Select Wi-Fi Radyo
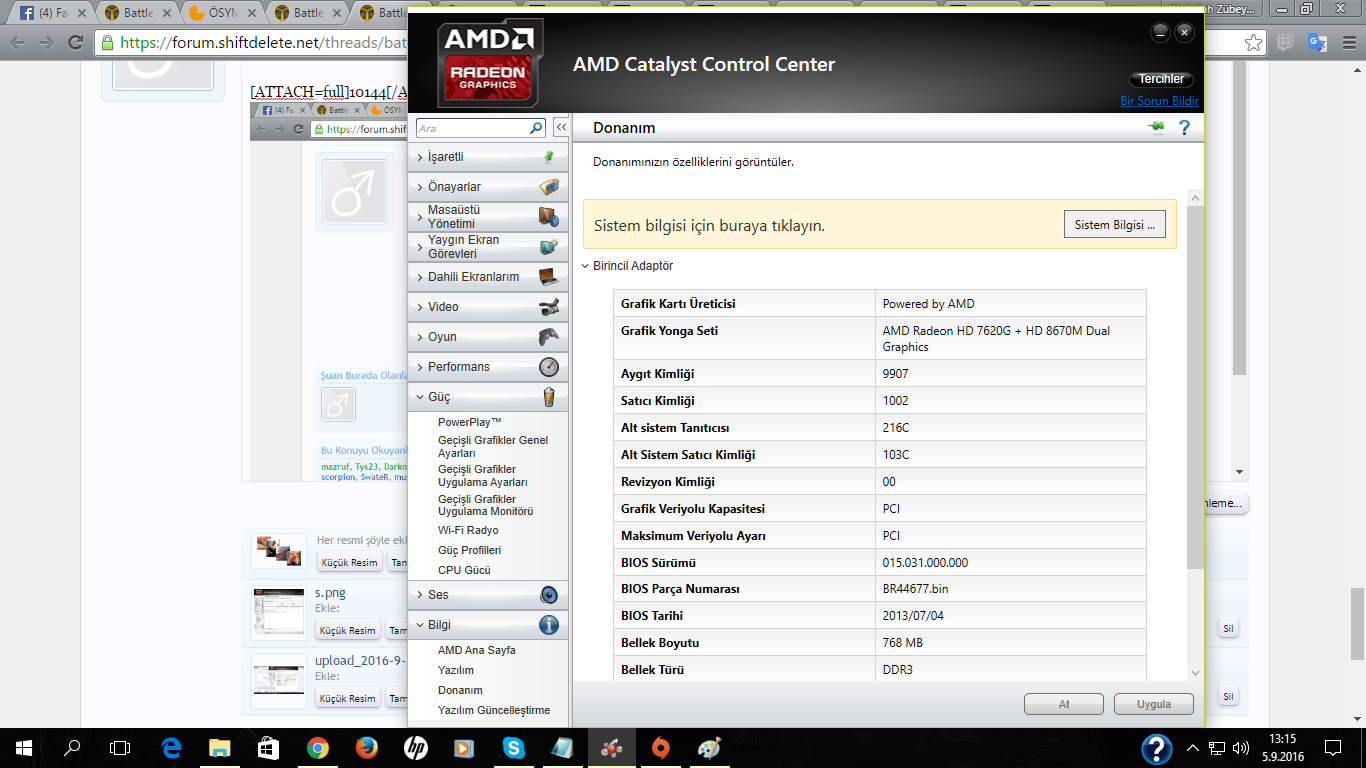This screenshot has width=1366, height=768. tap(468, 530)
